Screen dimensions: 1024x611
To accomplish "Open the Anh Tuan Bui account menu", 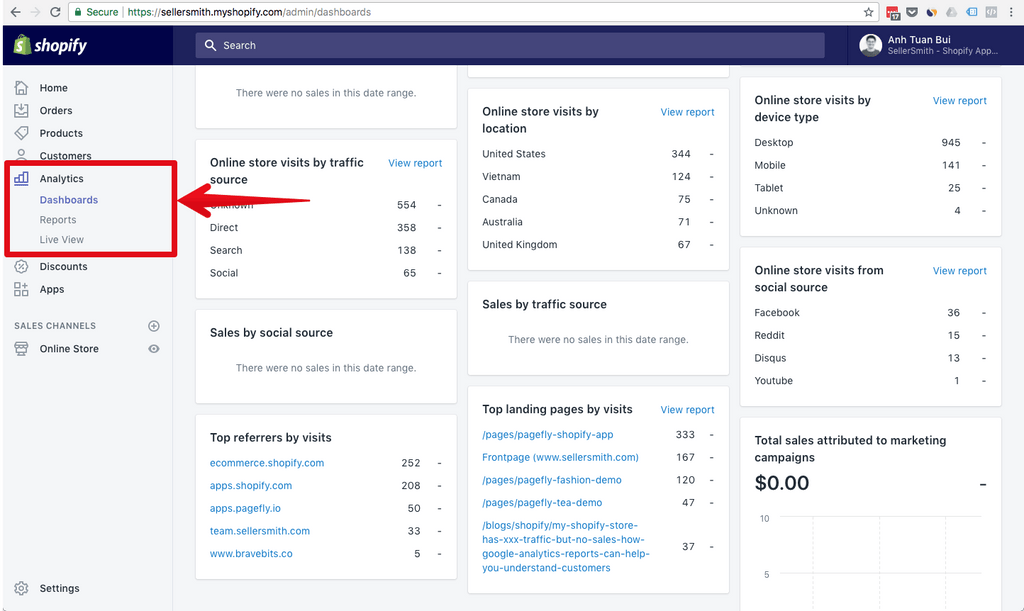I will pos(929,45).
